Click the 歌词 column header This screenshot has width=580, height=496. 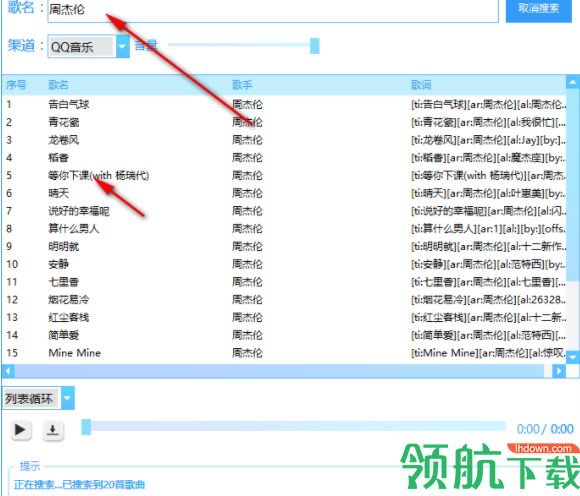(x=421, y=85)
